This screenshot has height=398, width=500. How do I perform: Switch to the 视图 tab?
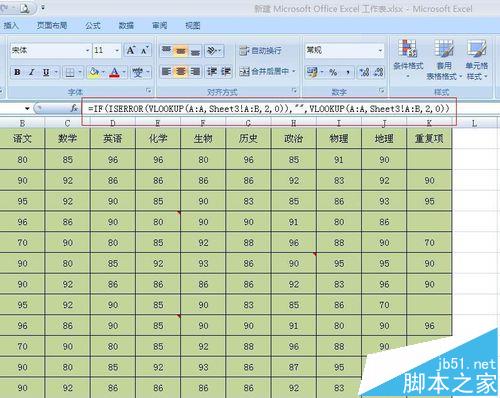coord(192,26)
